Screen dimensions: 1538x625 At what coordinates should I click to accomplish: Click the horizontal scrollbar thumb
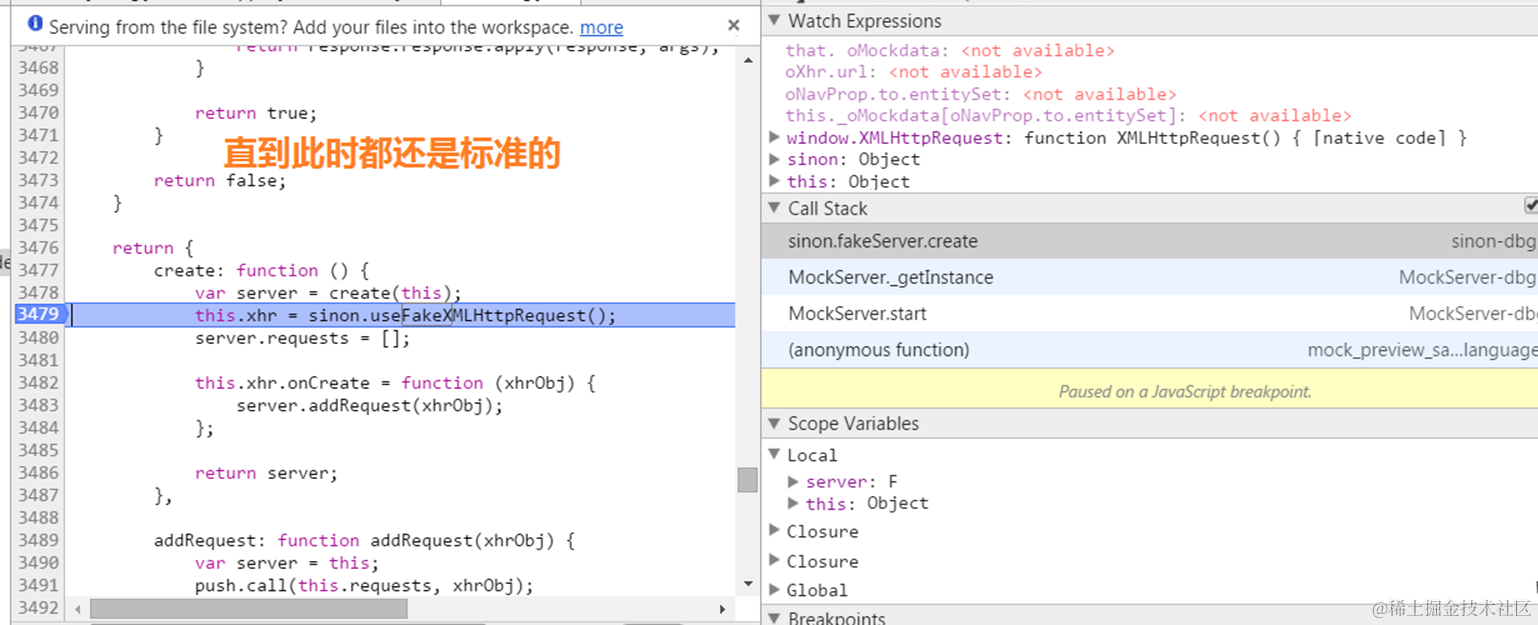click(248, 608)
